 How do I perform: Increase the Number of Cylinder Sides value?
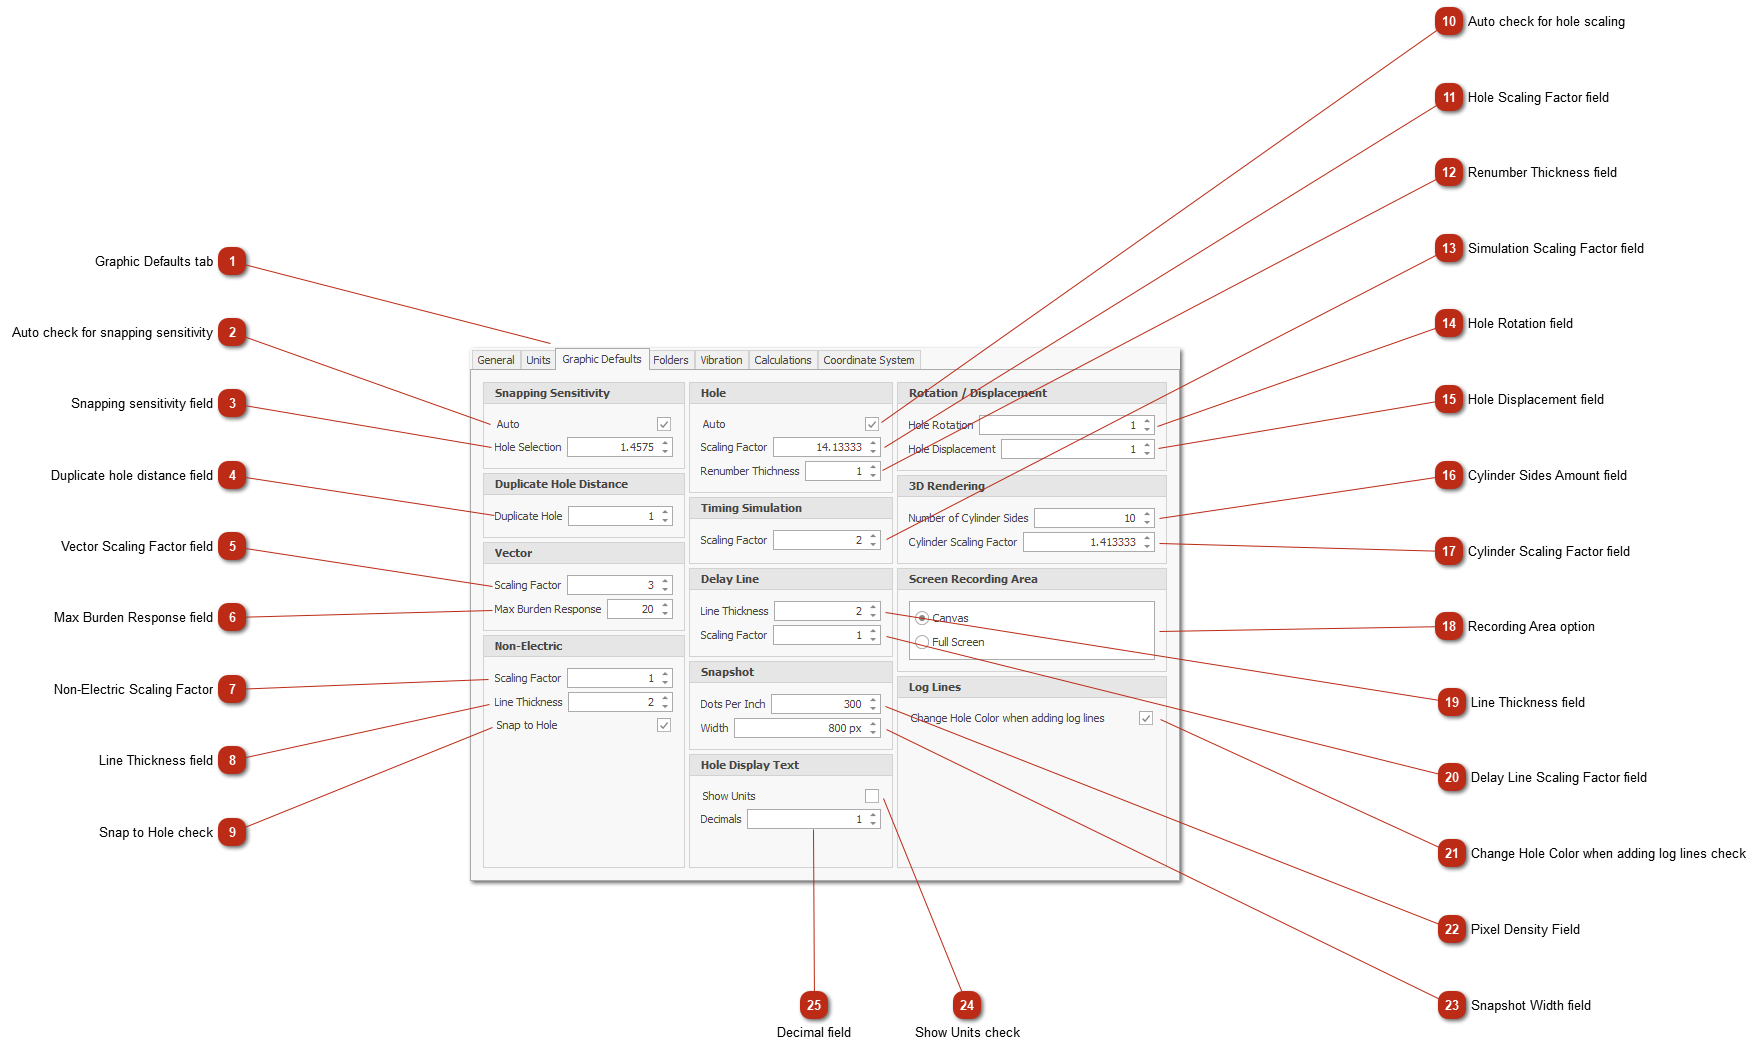tap(1147, 514)
